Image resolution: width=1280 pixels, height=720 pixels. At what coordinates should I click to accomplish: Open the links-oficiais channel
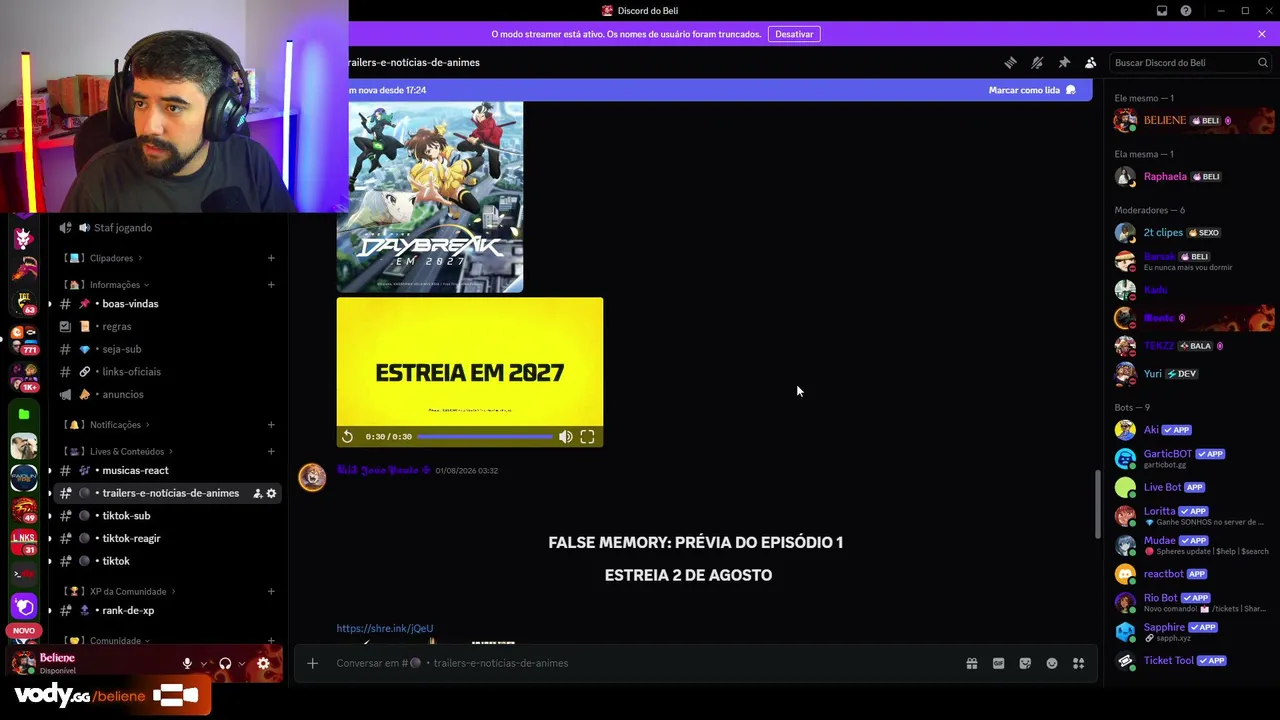pos(166,372)
